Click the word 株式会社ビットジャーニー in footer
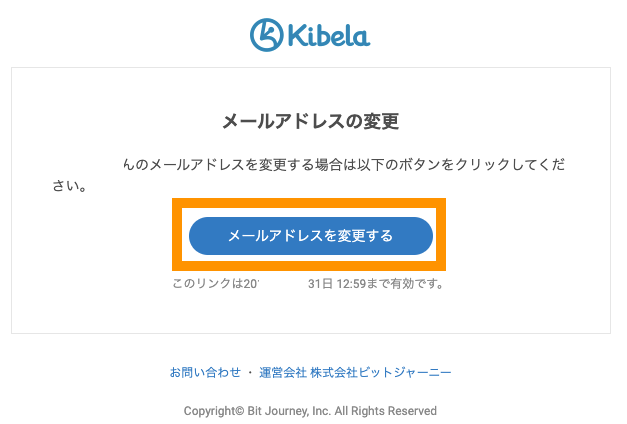The width and height of the screenshot is (627, 424). click(382, 372)
